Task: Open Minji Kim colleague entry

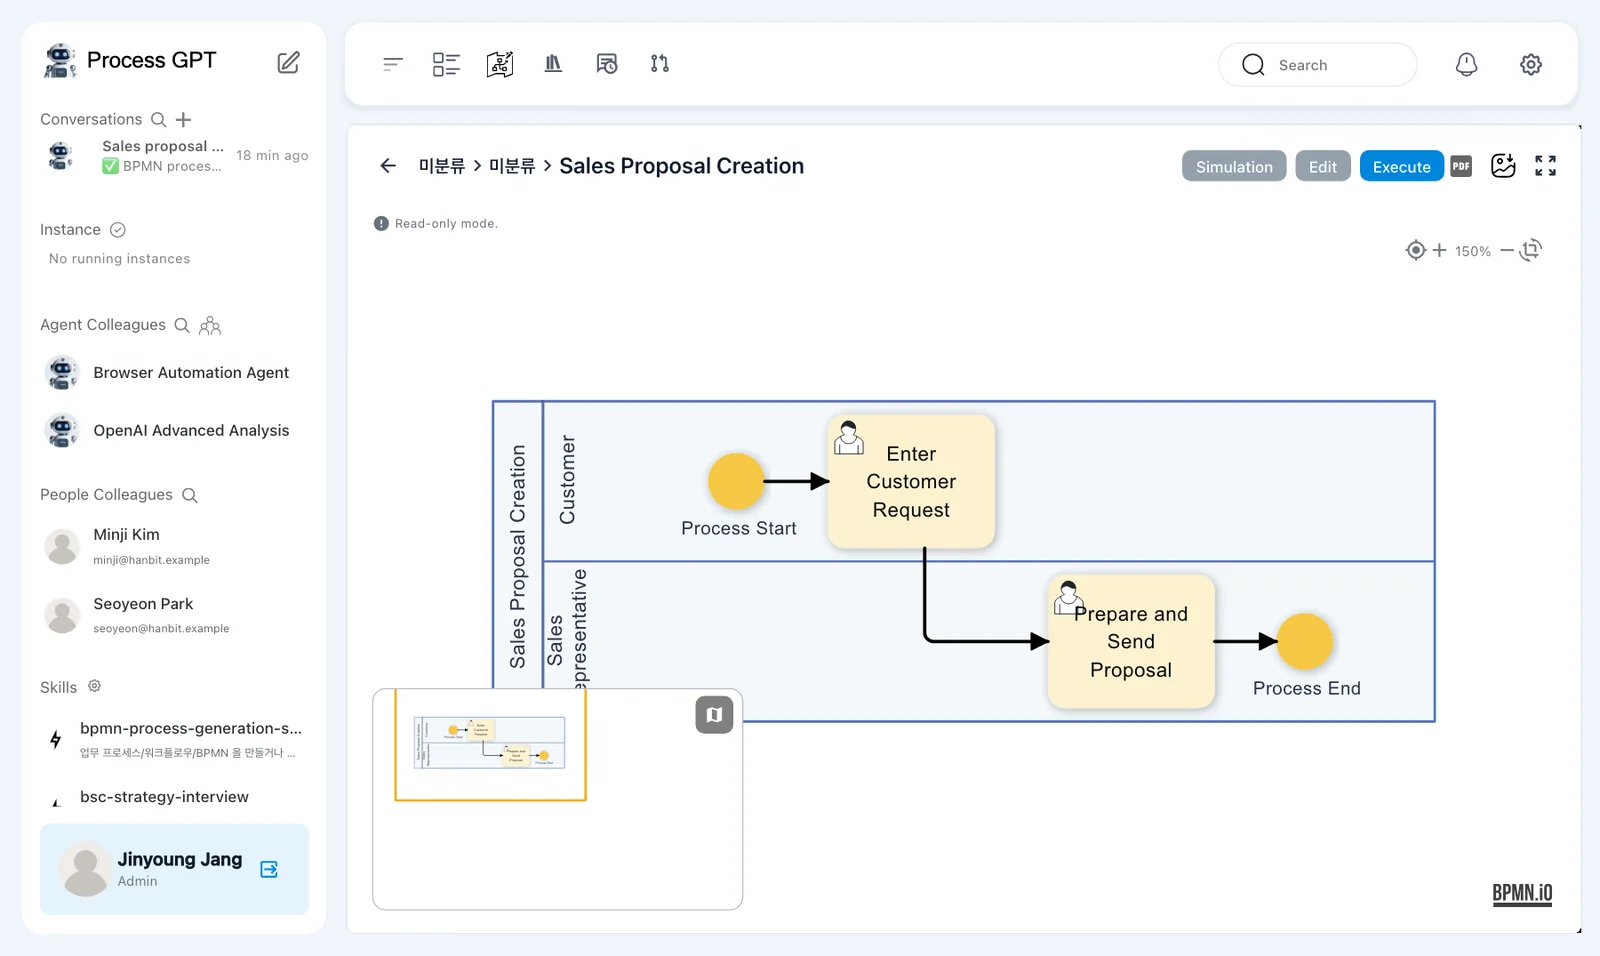Action: click(x=175, y=546)
